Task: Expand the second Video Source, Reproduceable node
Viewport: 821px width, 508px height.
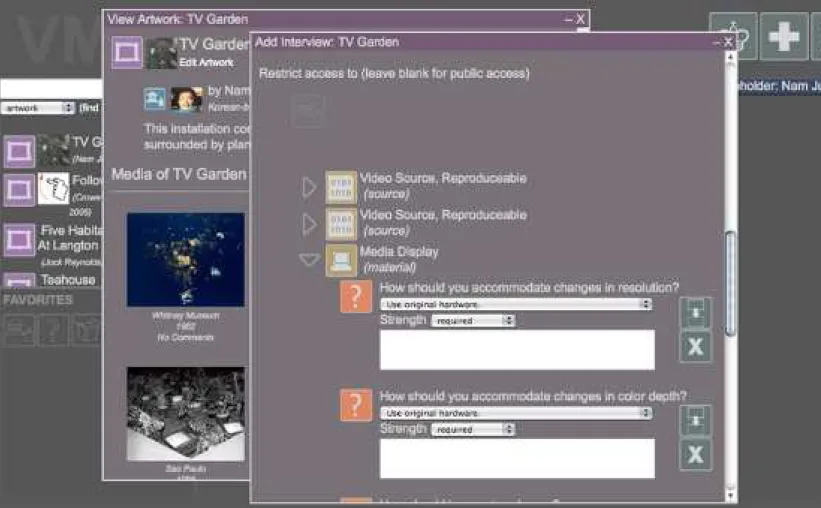Action: click(x=309, y=224)
